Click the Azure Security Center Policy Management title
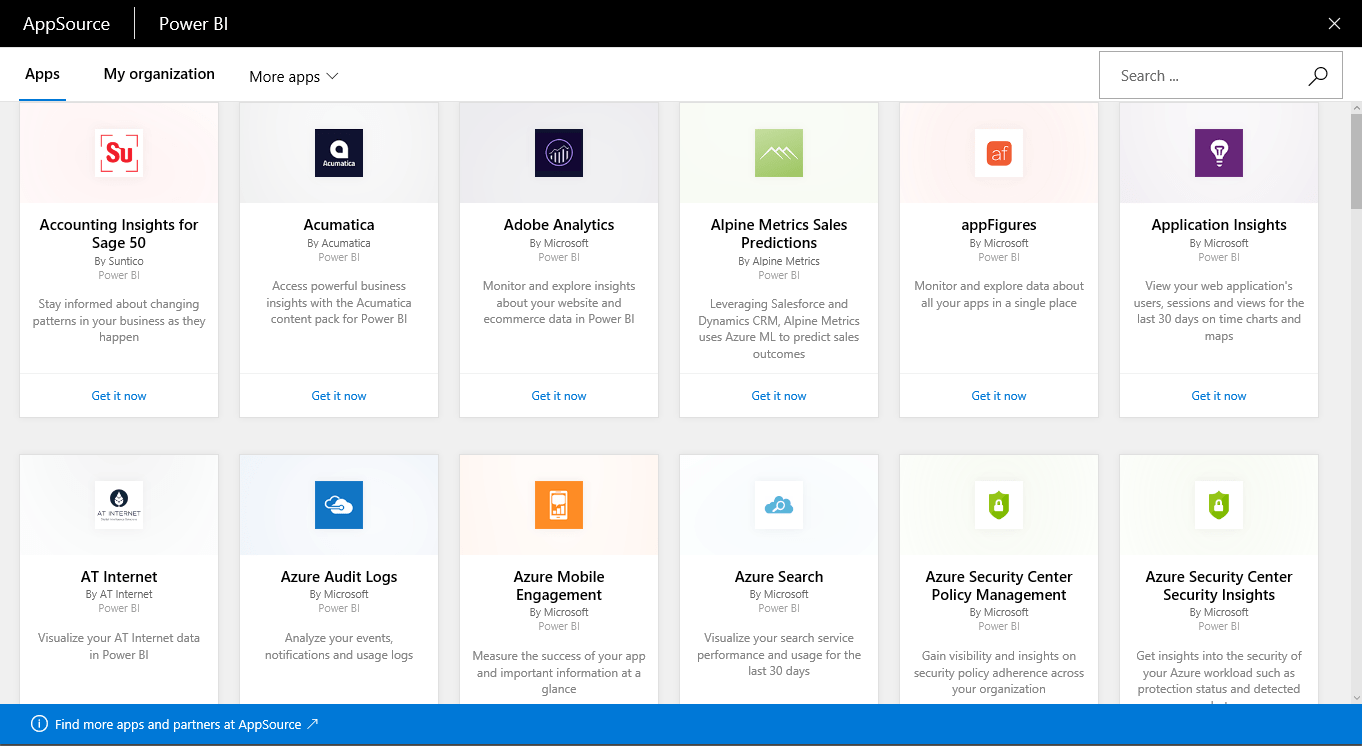 click(x=999, y=586)
